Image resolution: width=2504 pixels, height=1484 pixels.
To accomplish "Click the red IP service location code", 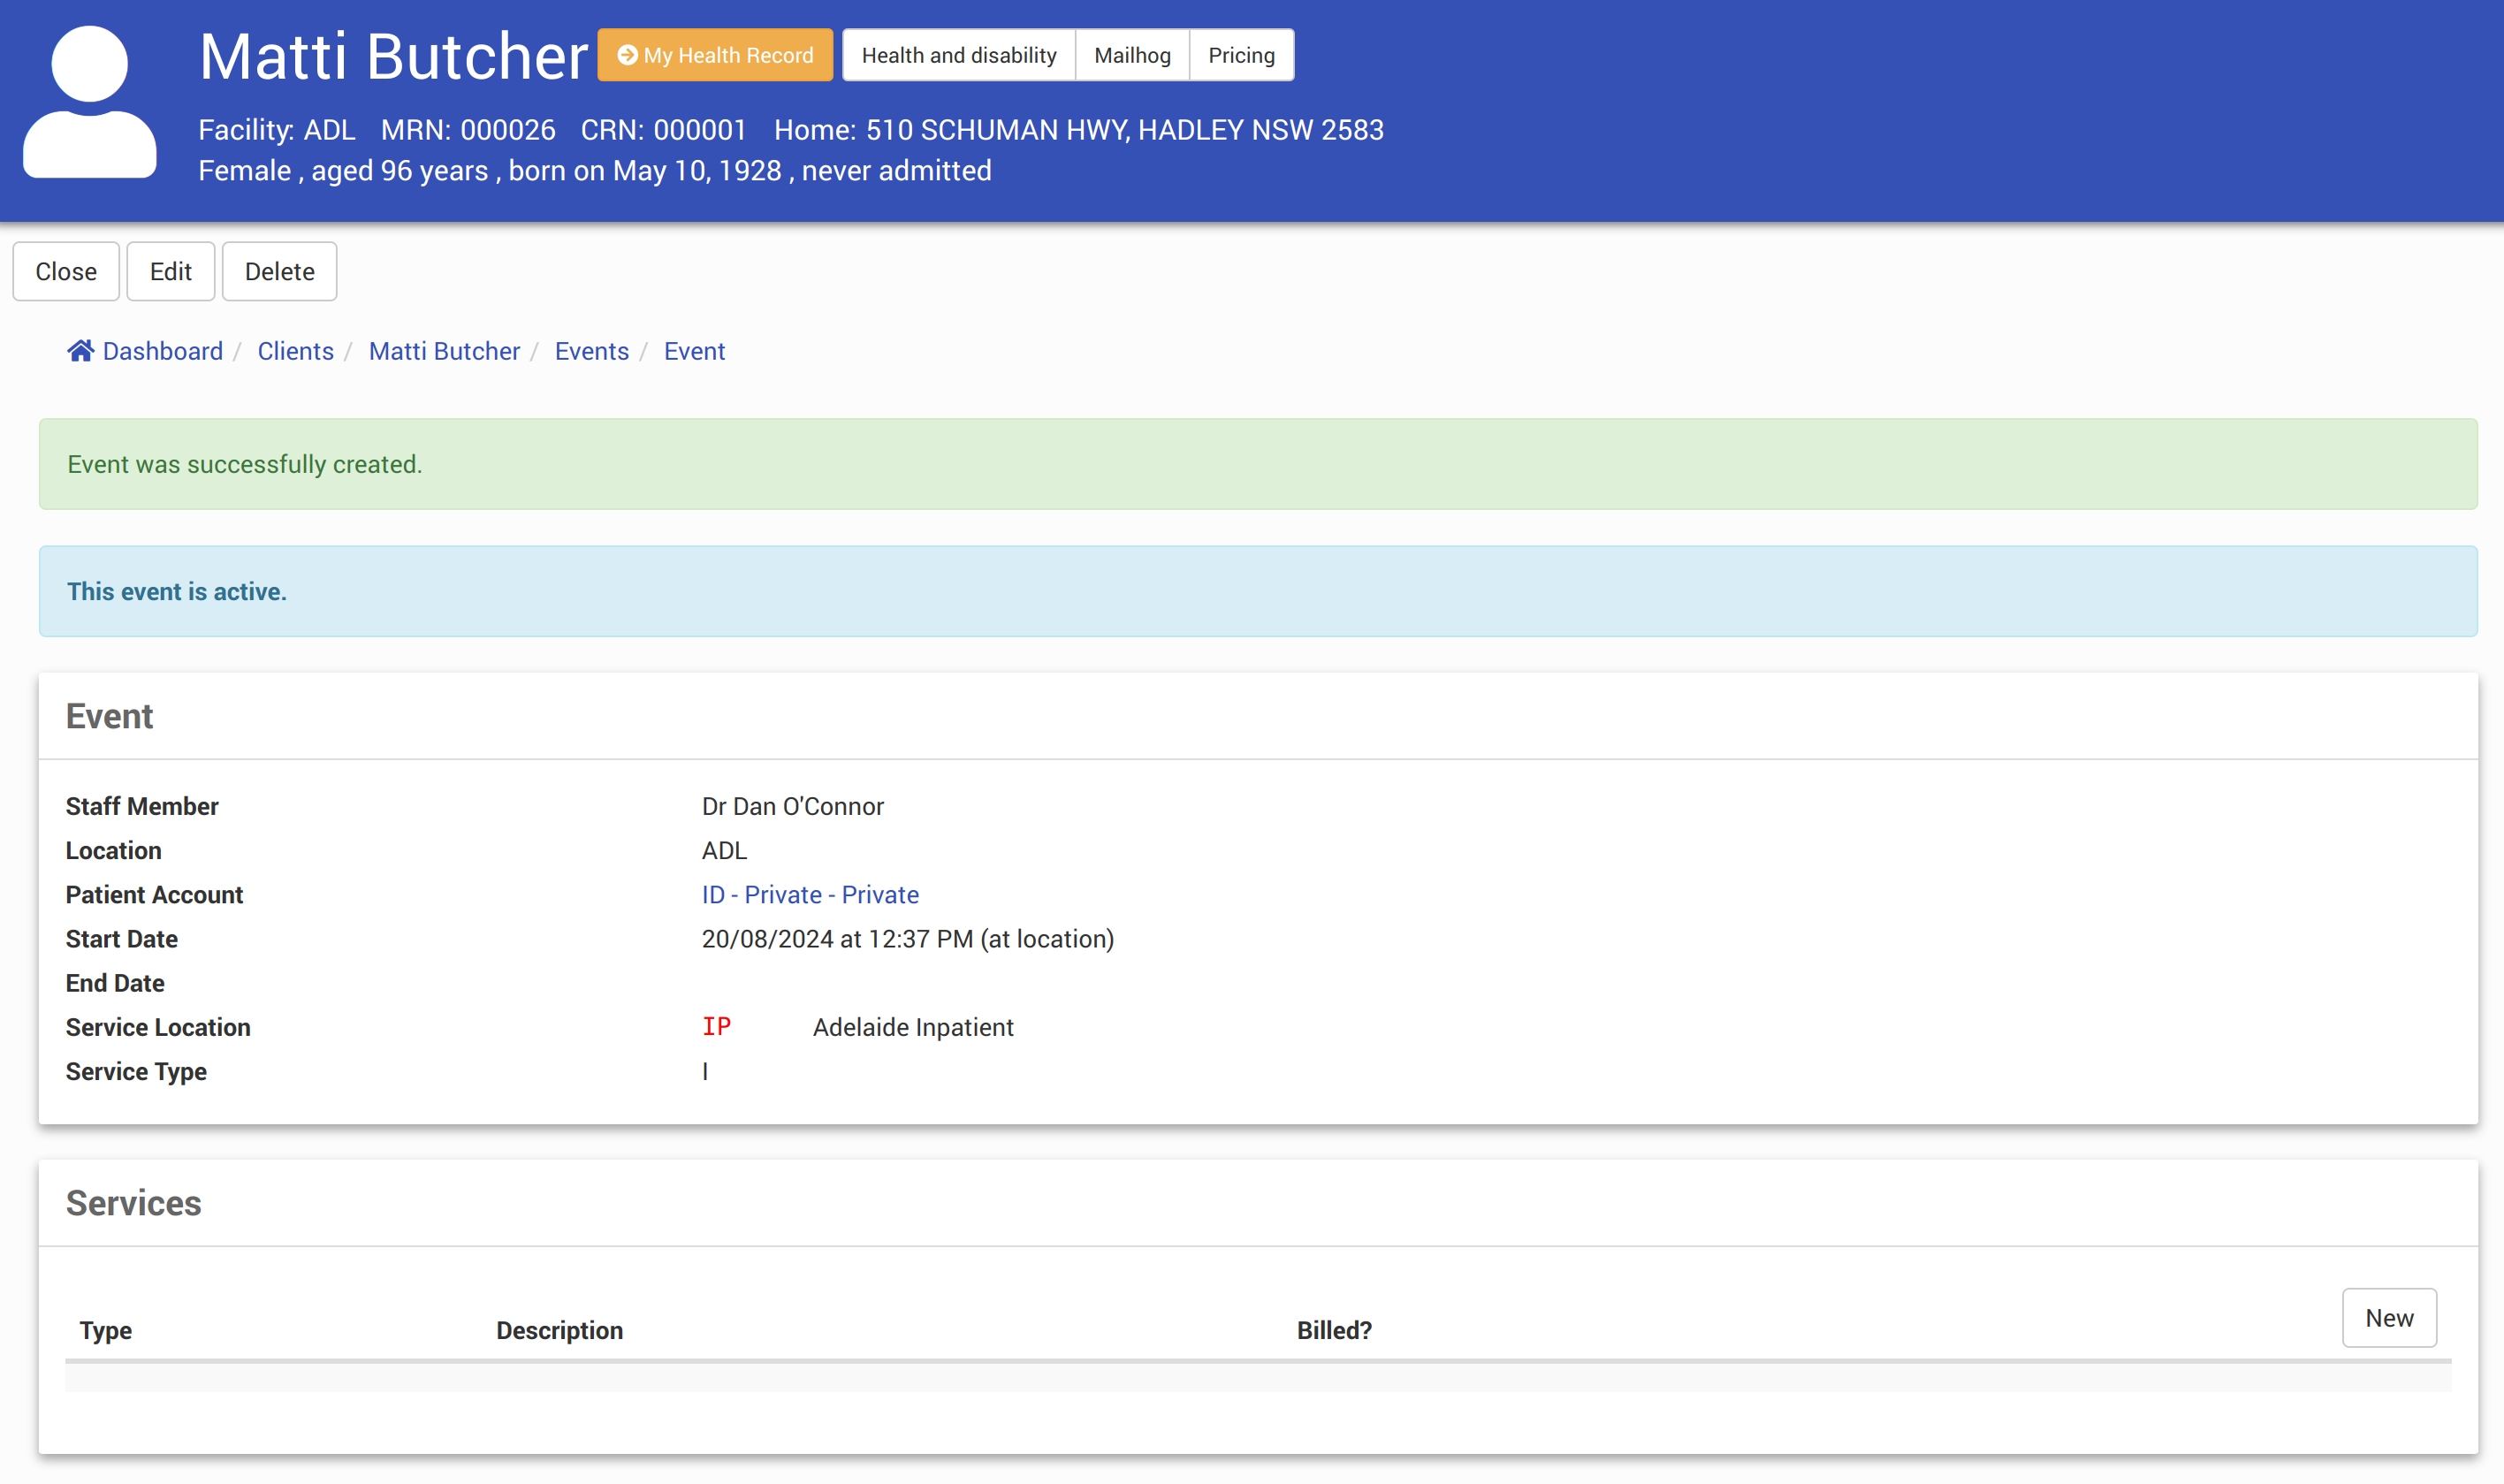I will point(716,1026).
